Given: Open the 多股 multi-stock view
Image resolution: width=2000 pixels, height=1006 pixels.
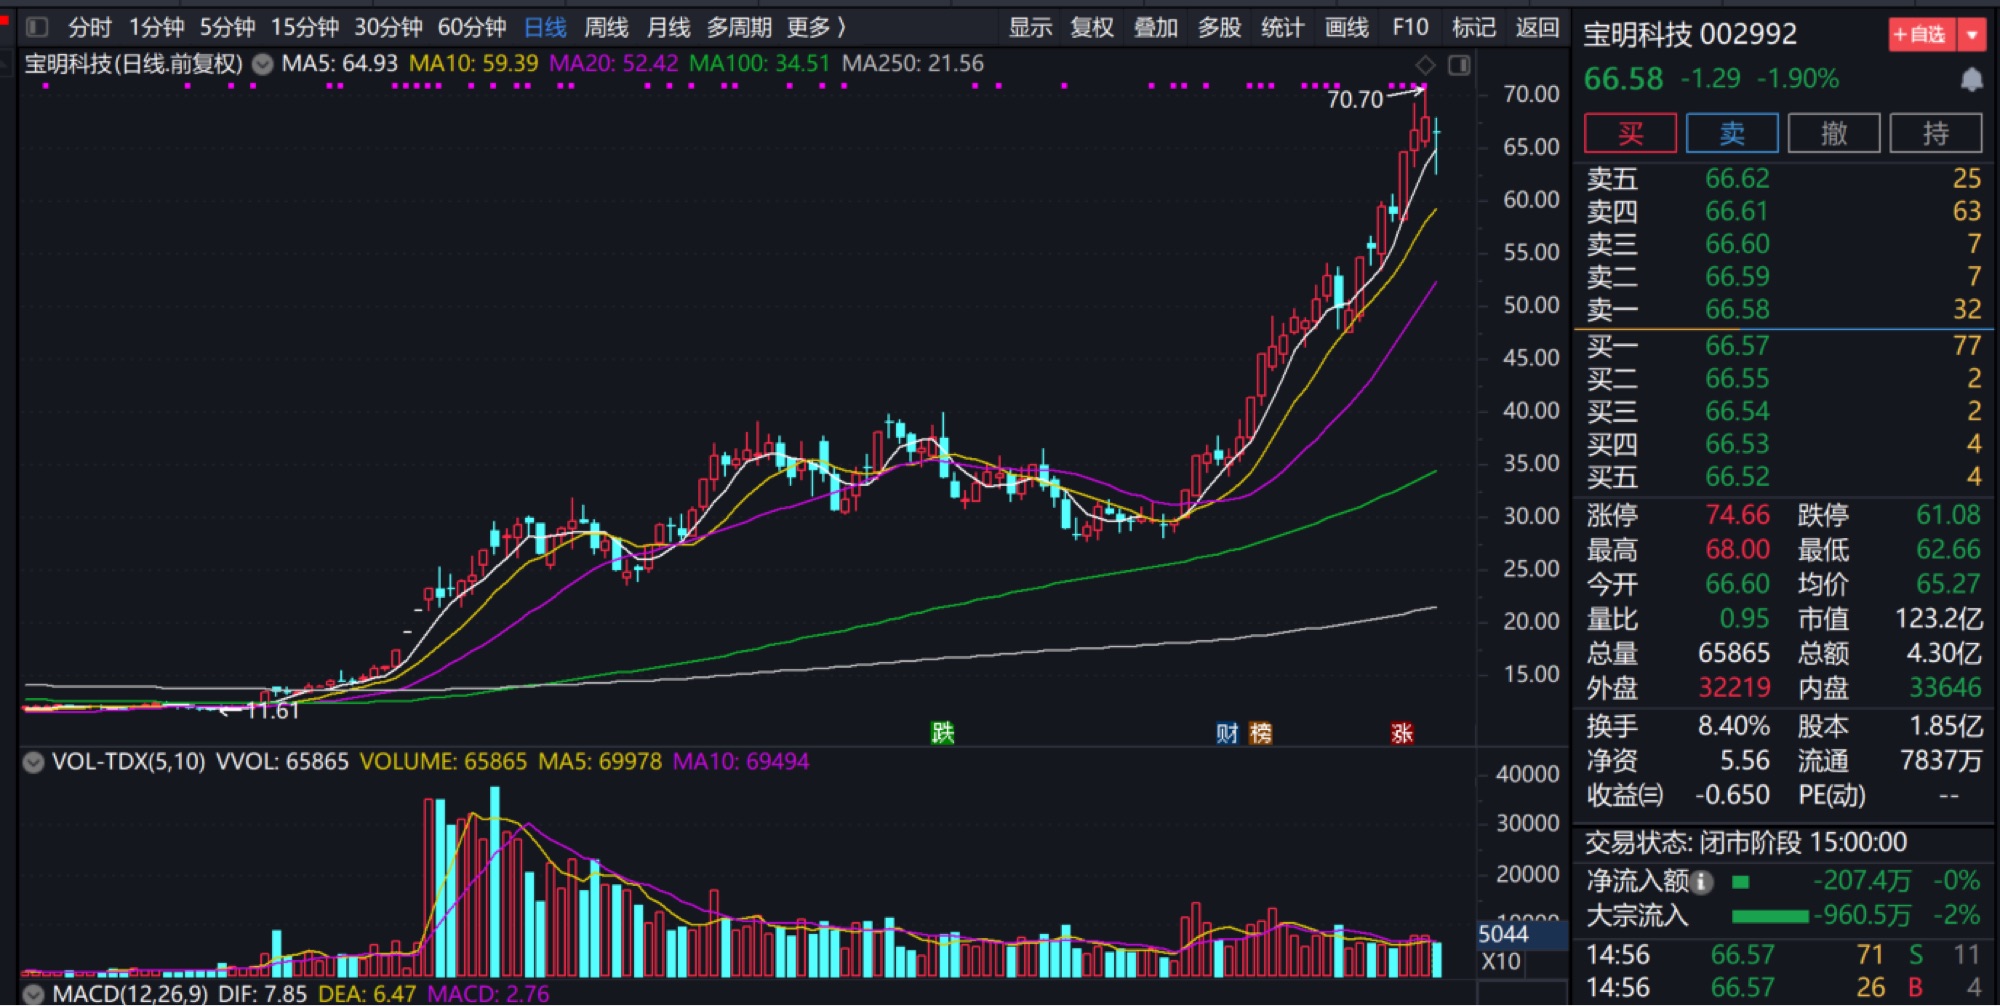Looking at the screenshot, I should click(1220, 27).
